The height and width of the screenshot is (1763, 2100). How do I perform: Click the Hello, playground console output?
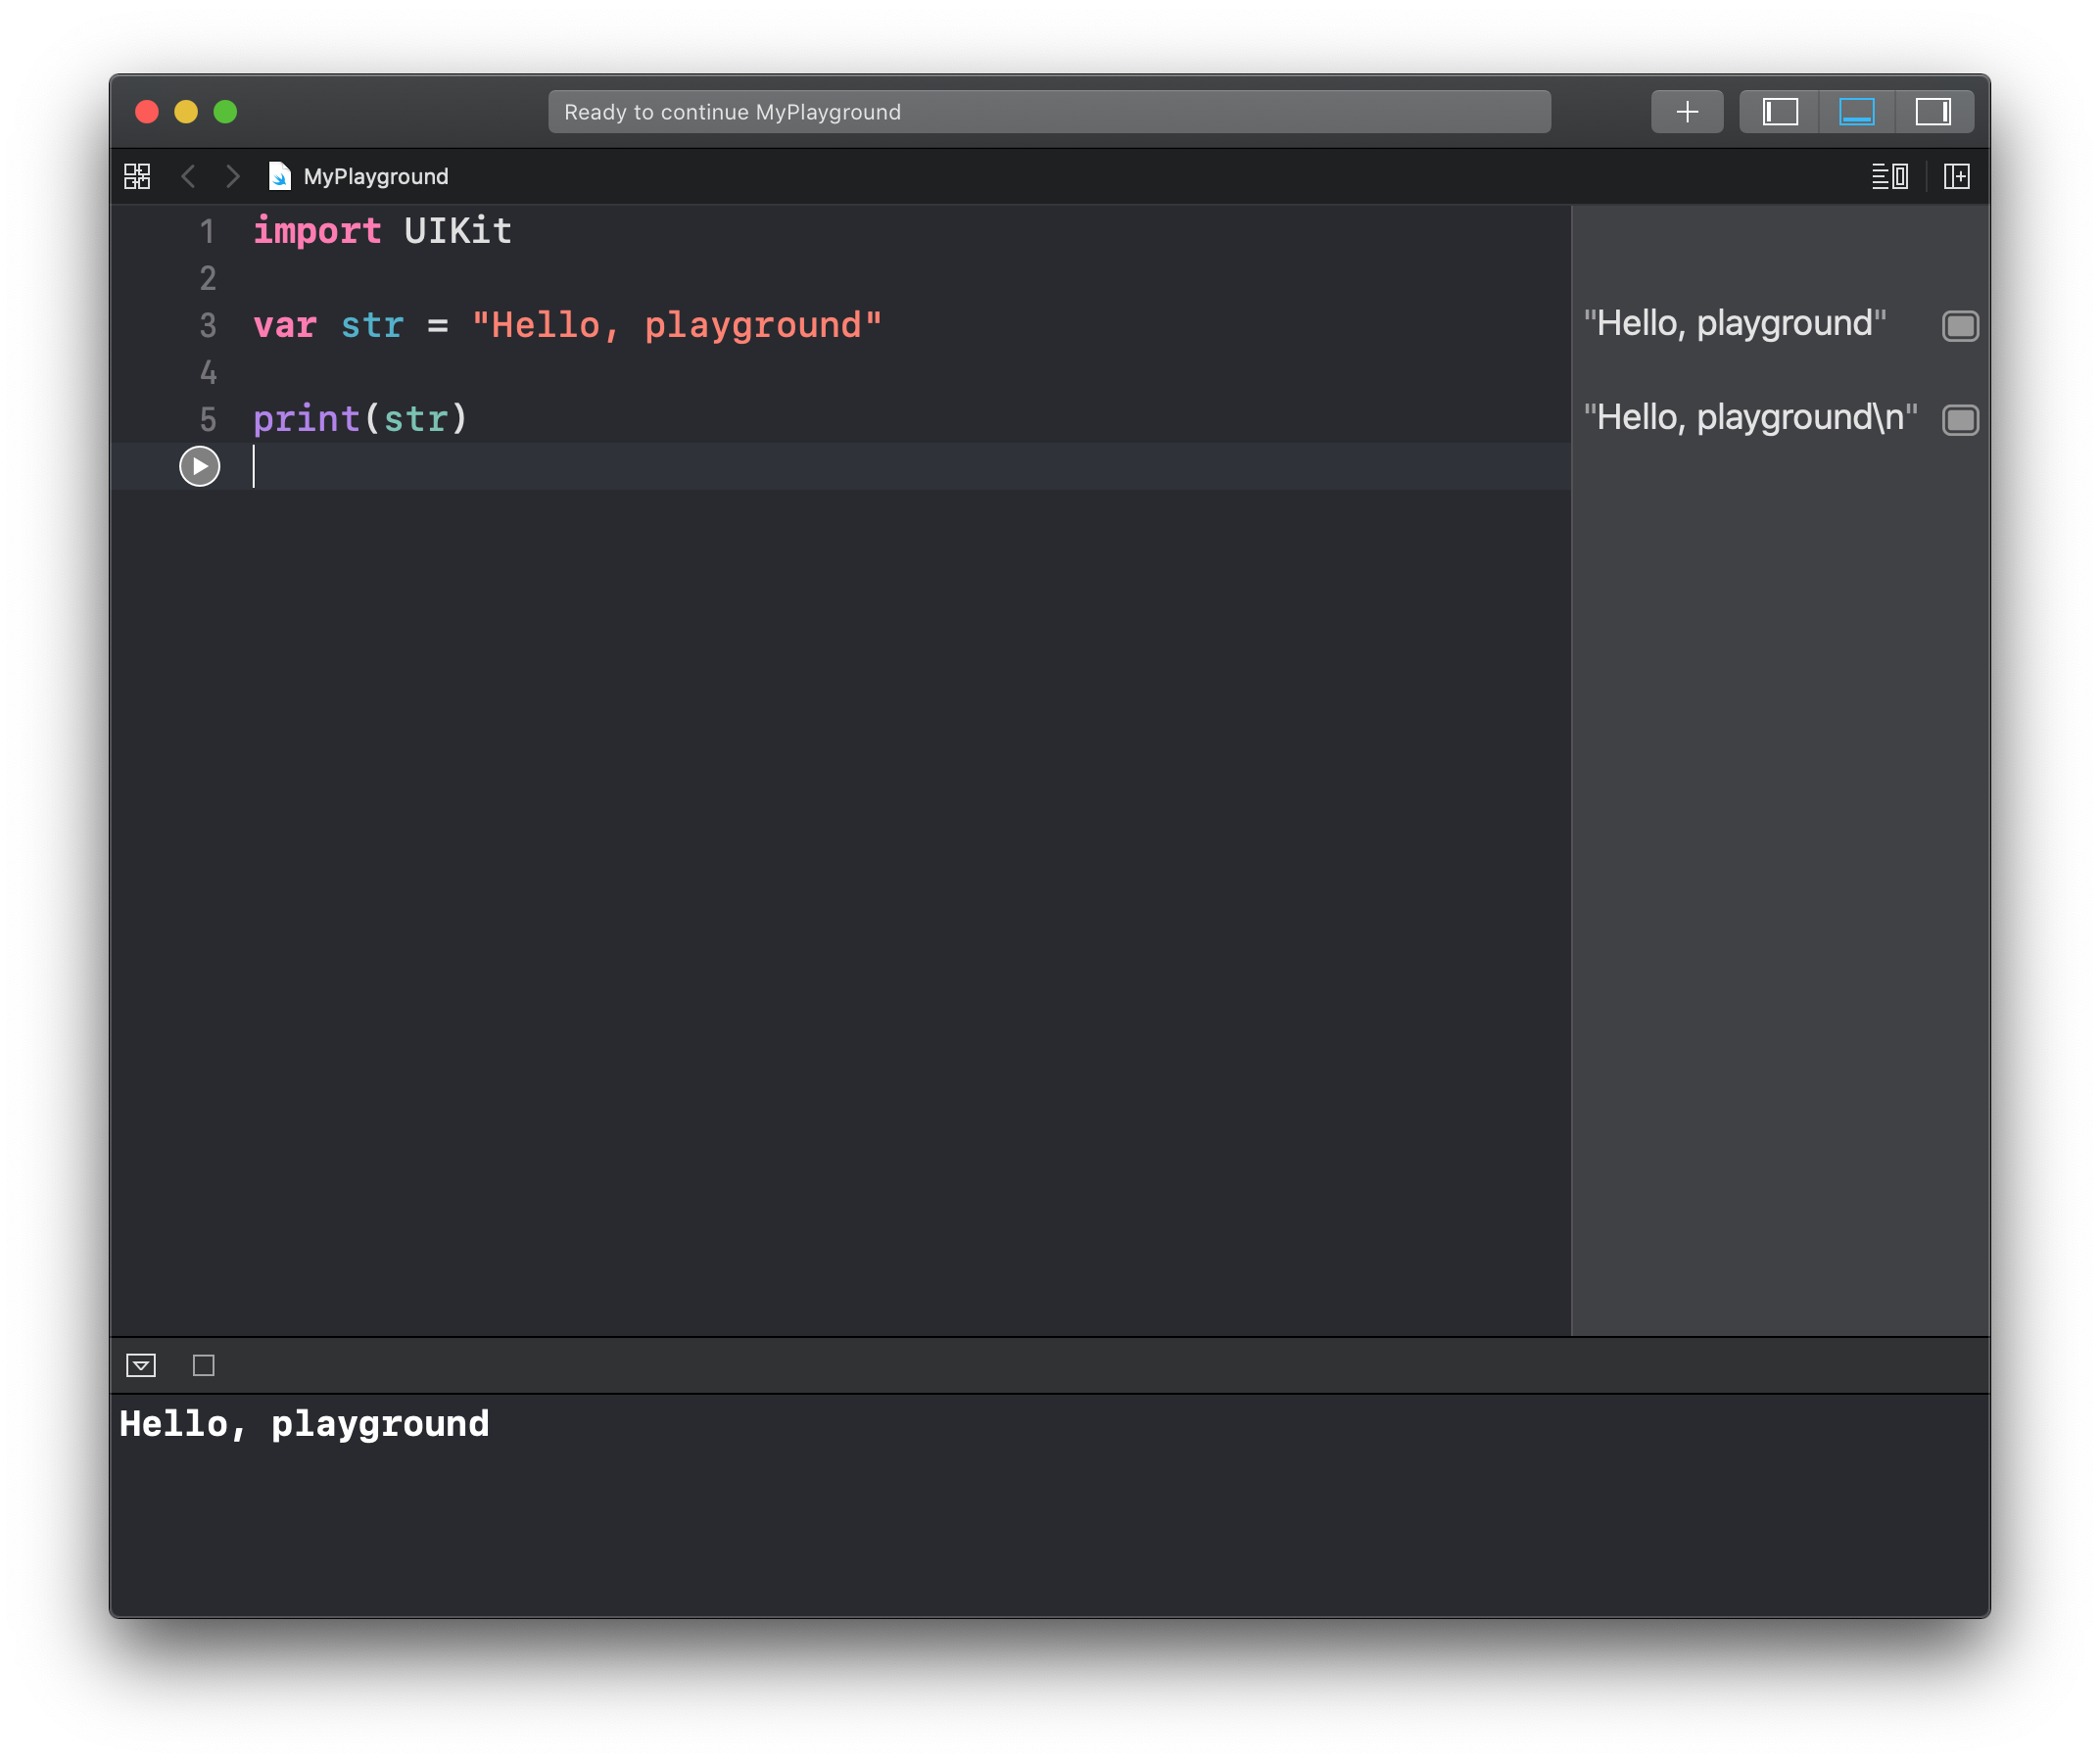coord(304,1423)
